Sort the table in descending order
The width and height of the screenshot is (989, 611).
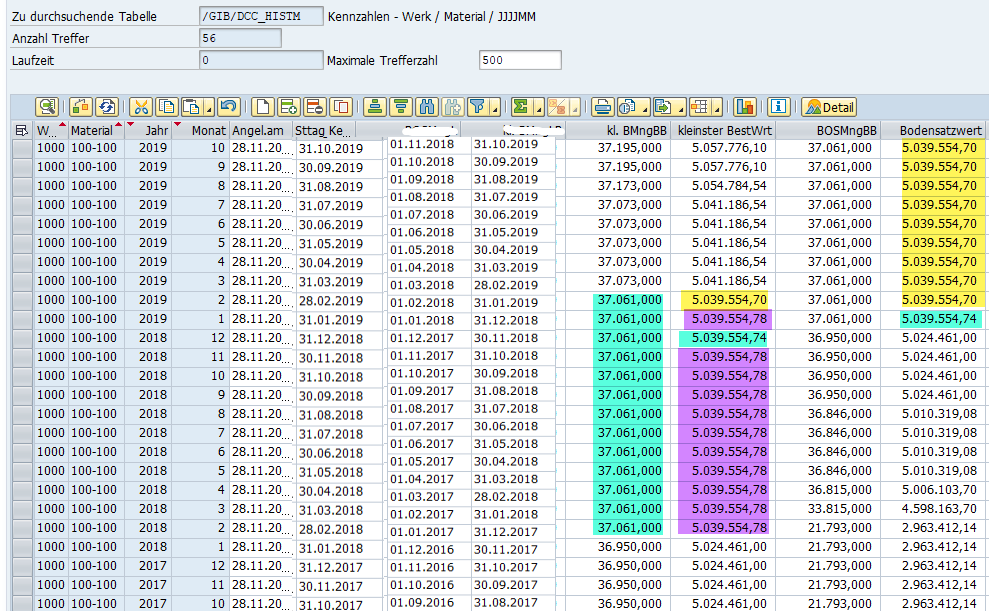coord(401,107)
